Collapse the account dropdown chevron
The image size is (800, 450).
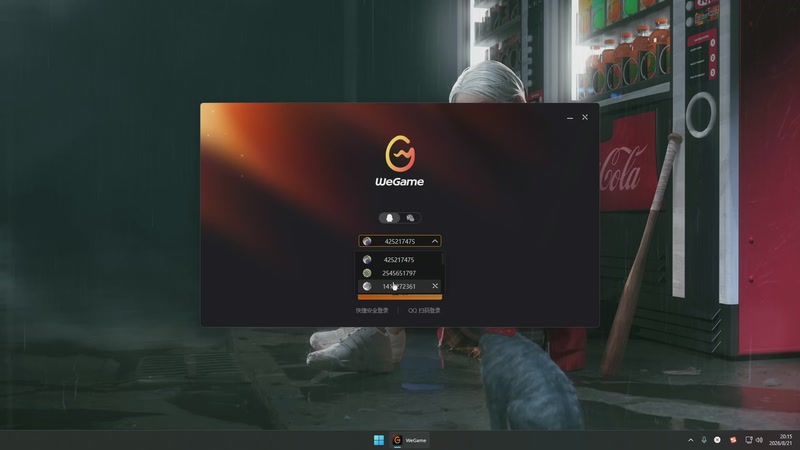435,241
